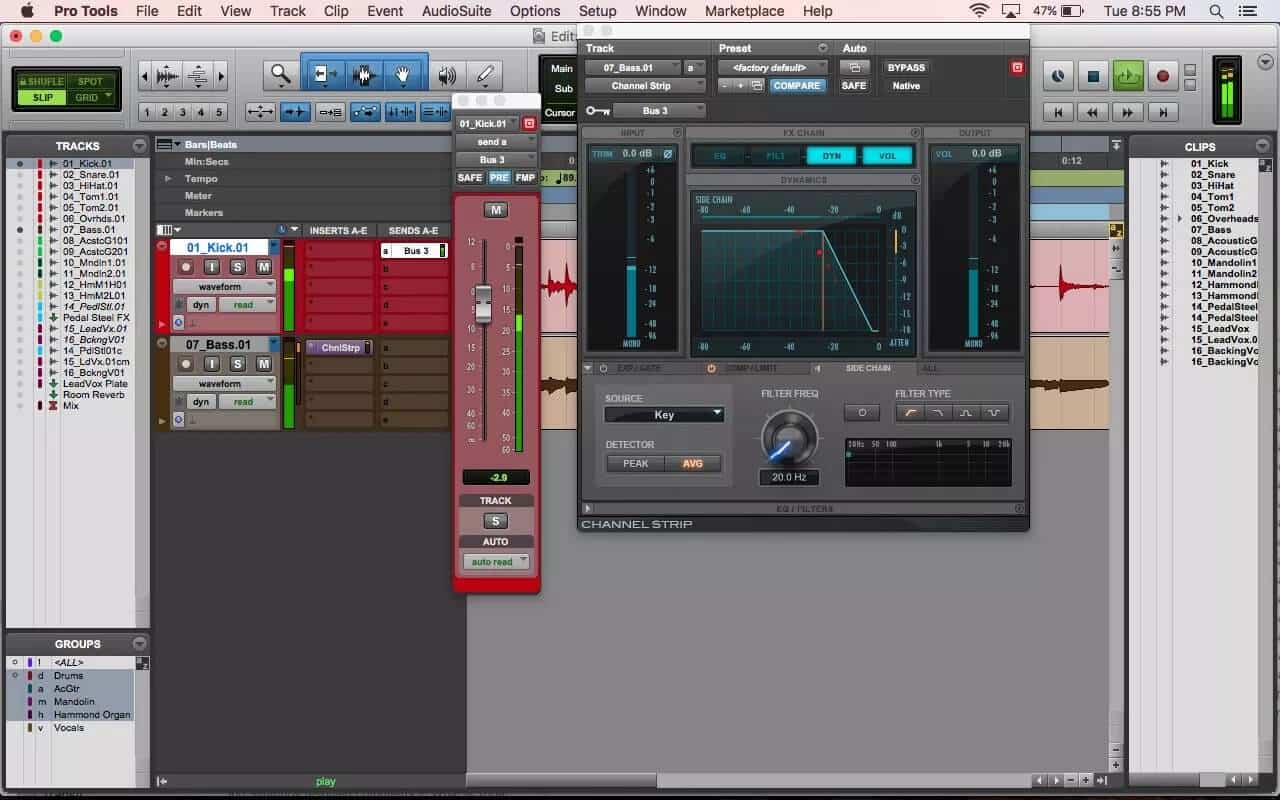Viewport: 1280px width, 800px height.
Task: Enable the SLIP edit mode
Action: [43, 97]
